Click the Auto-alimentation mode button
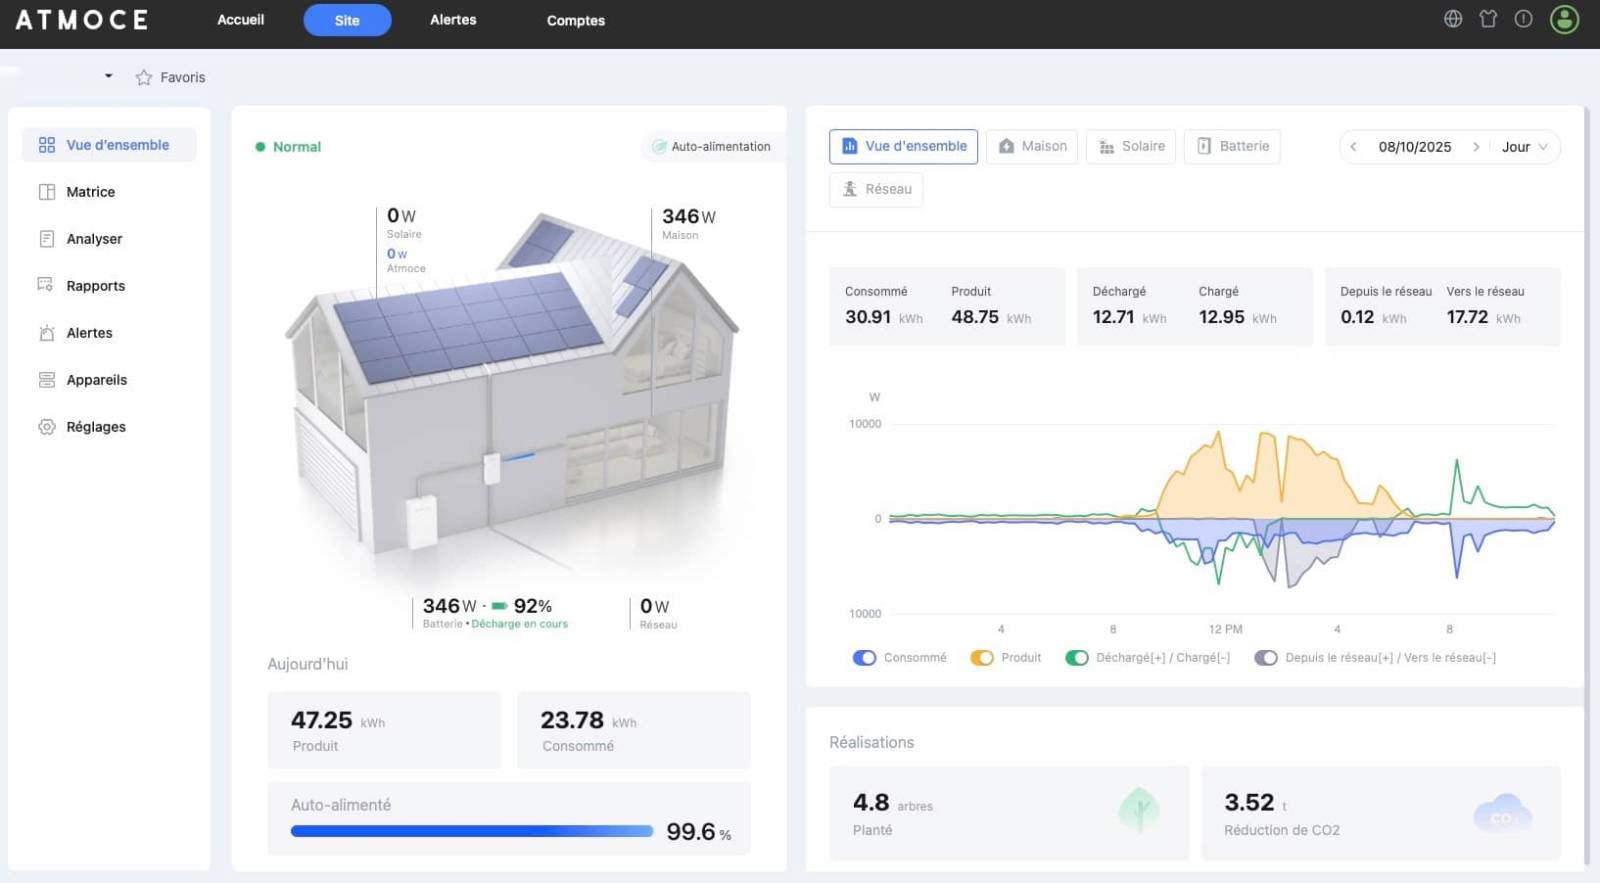This screenshot has width=1600, height=883. coord(711,147)
